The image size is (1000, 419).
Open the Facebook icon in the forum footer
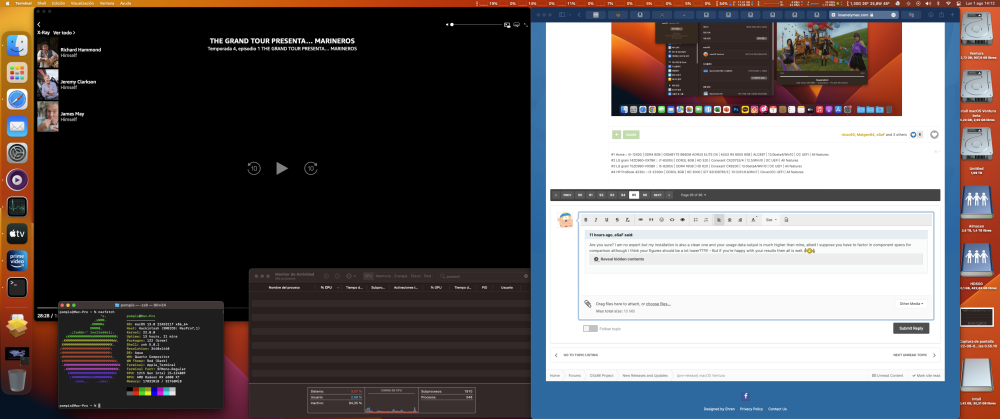[745, 396]
